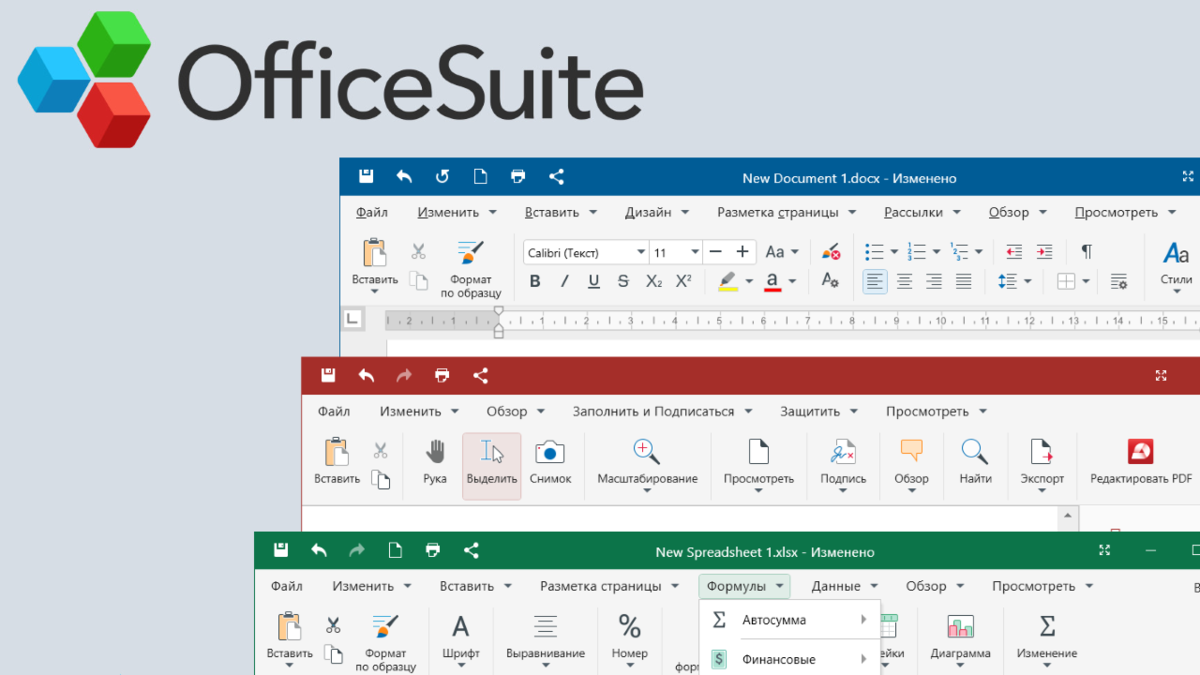1200x675 pixels.
Task: Show paragraph marks with pilcrow icon
Action: tap(1086, 252)
